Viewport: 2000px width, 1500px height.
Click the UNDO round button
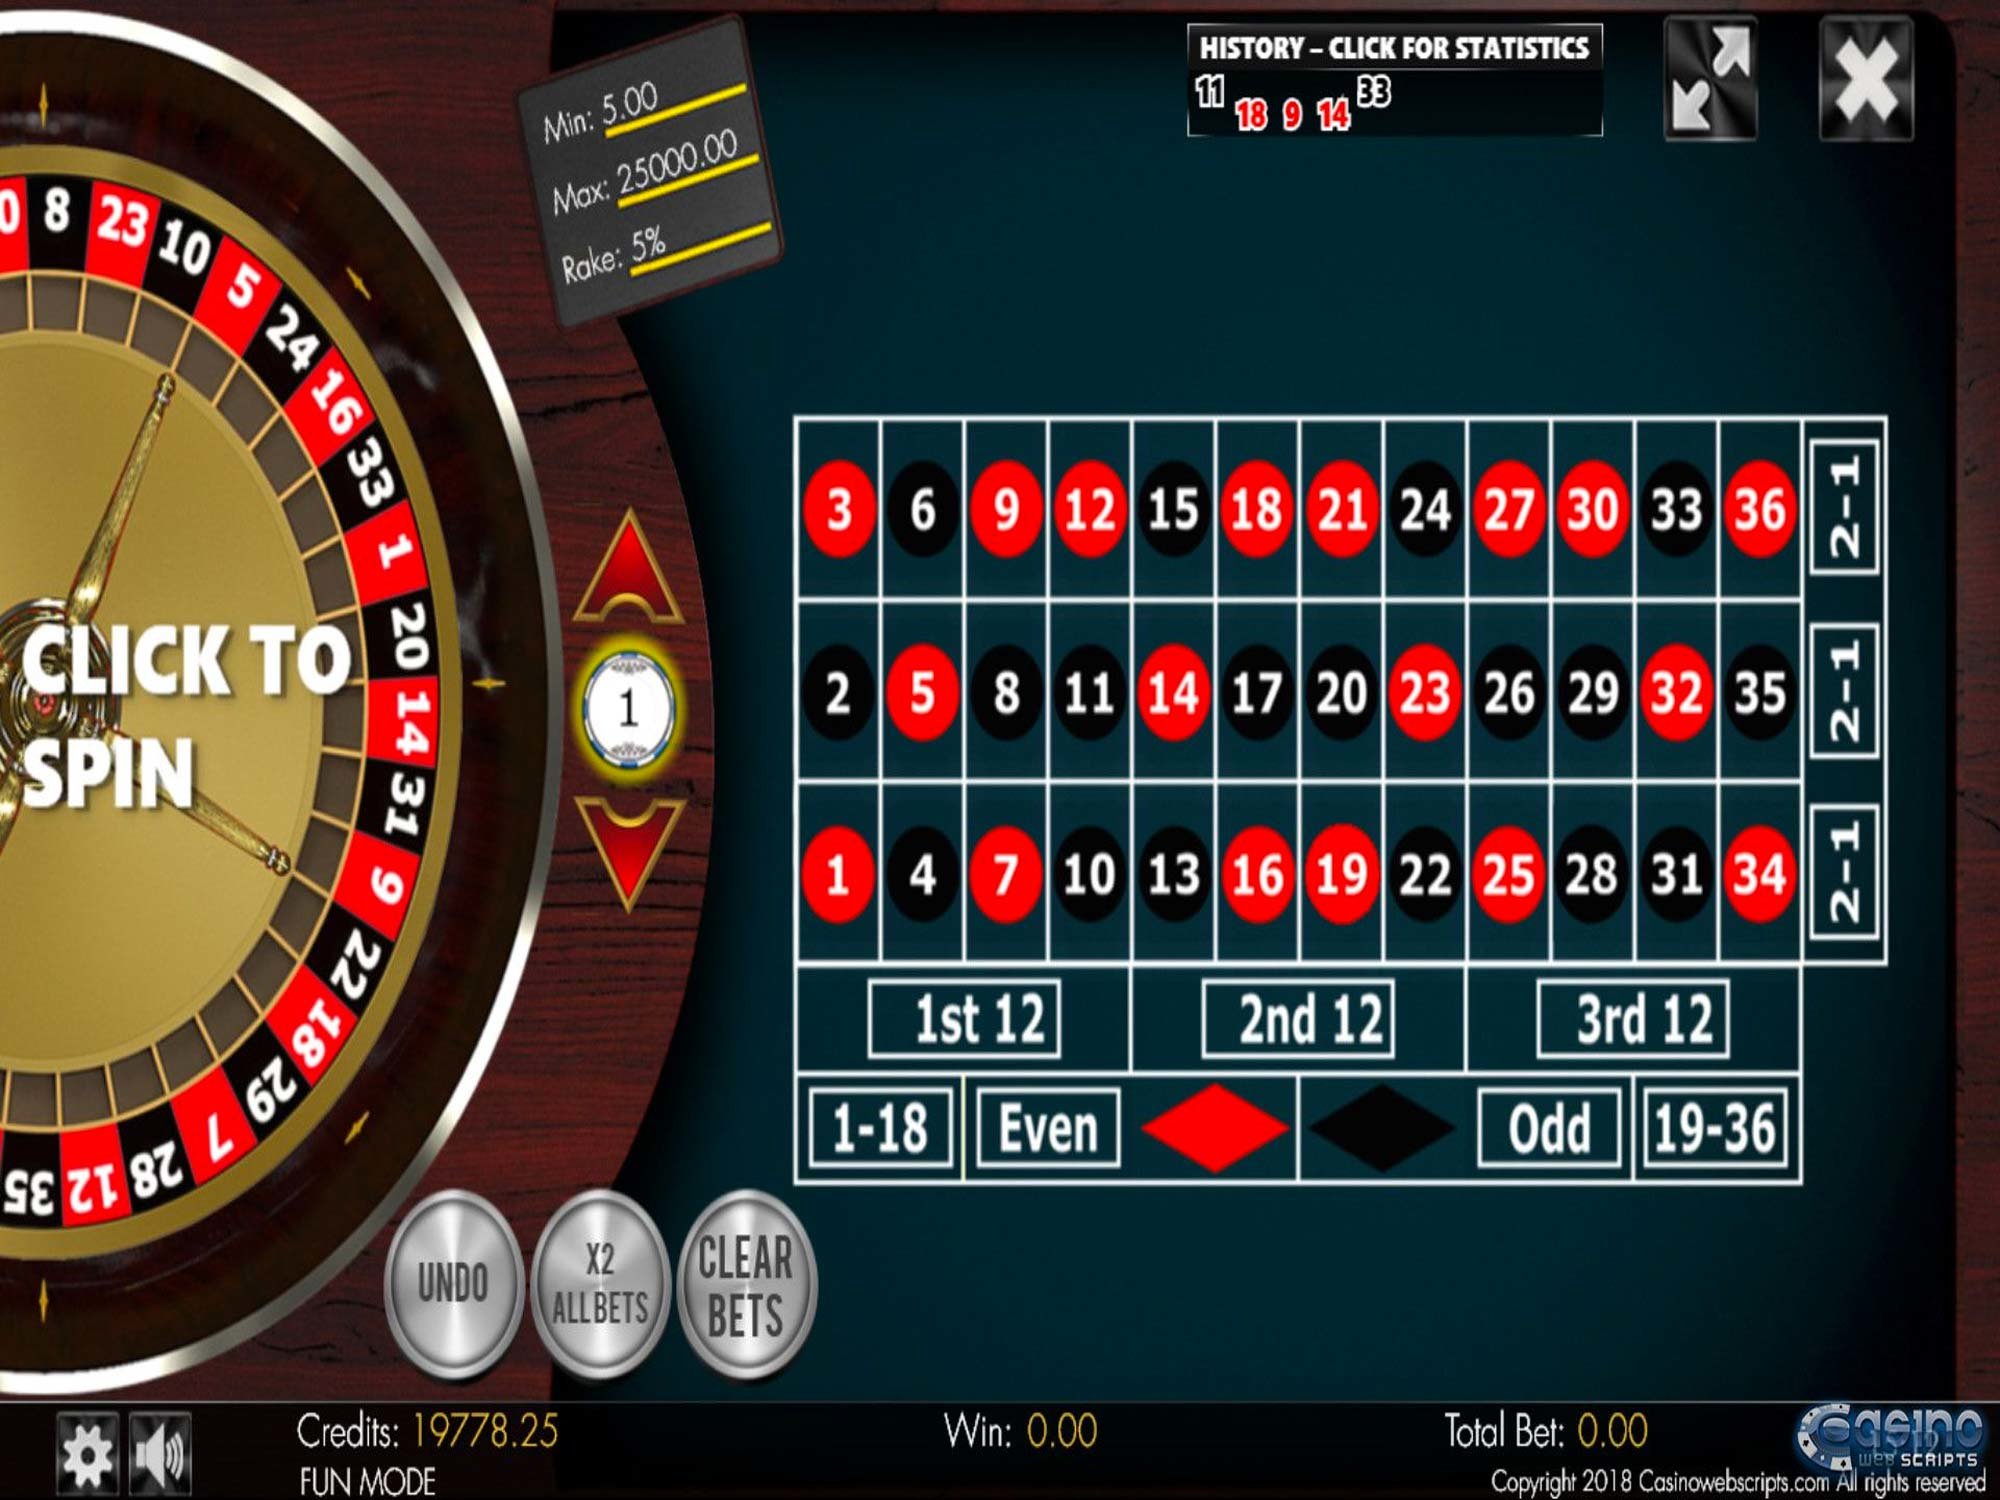pyautogui.click(x=453, y=1283)
